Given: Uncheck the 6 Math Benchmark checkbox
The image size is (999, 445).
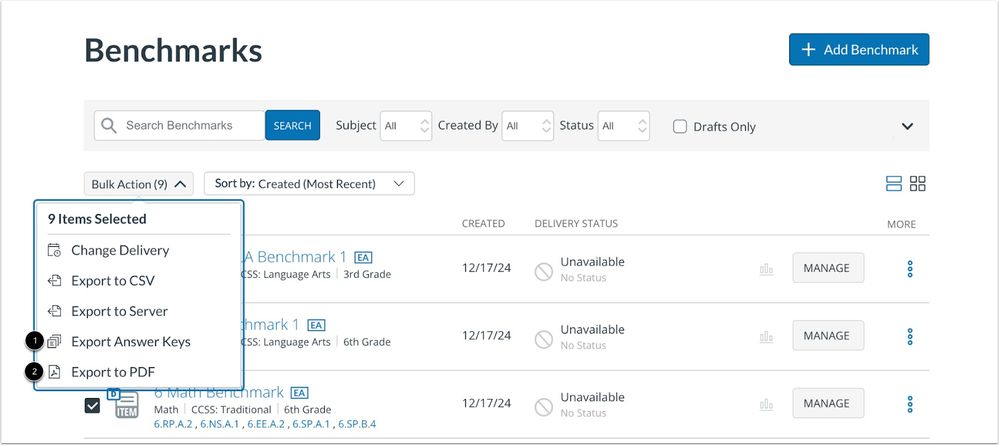Looking at the screenshot, I should 92,405.
